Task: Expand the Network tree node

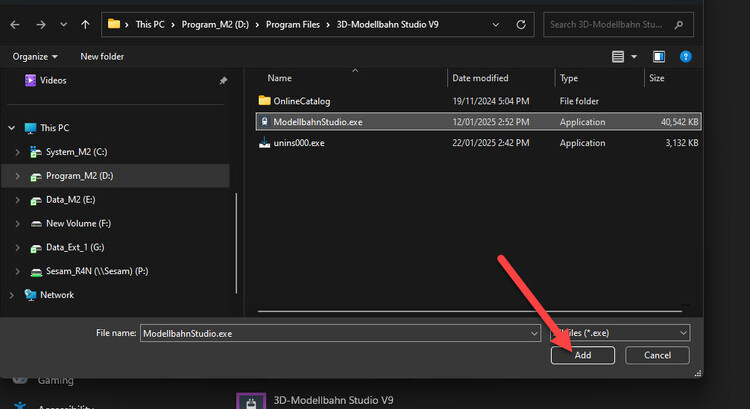Action: point(11,295)
